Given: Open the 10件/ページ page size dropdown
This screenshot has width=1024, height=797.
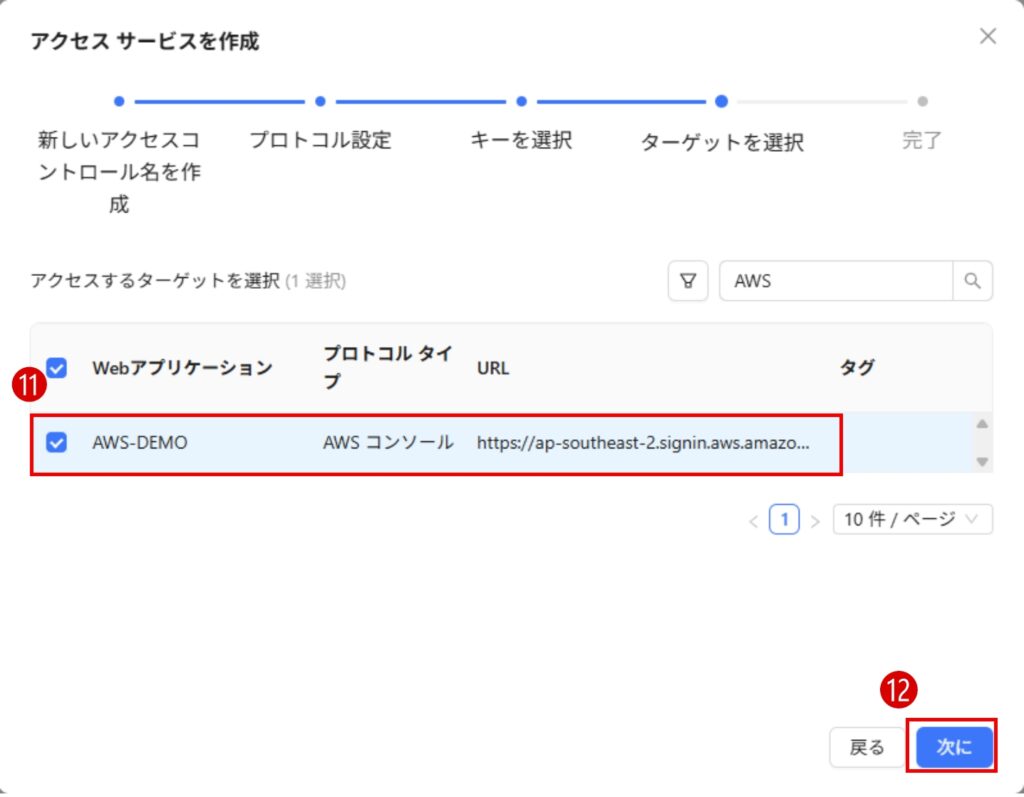Looking at the screenshot, I should tap(912, 520).
